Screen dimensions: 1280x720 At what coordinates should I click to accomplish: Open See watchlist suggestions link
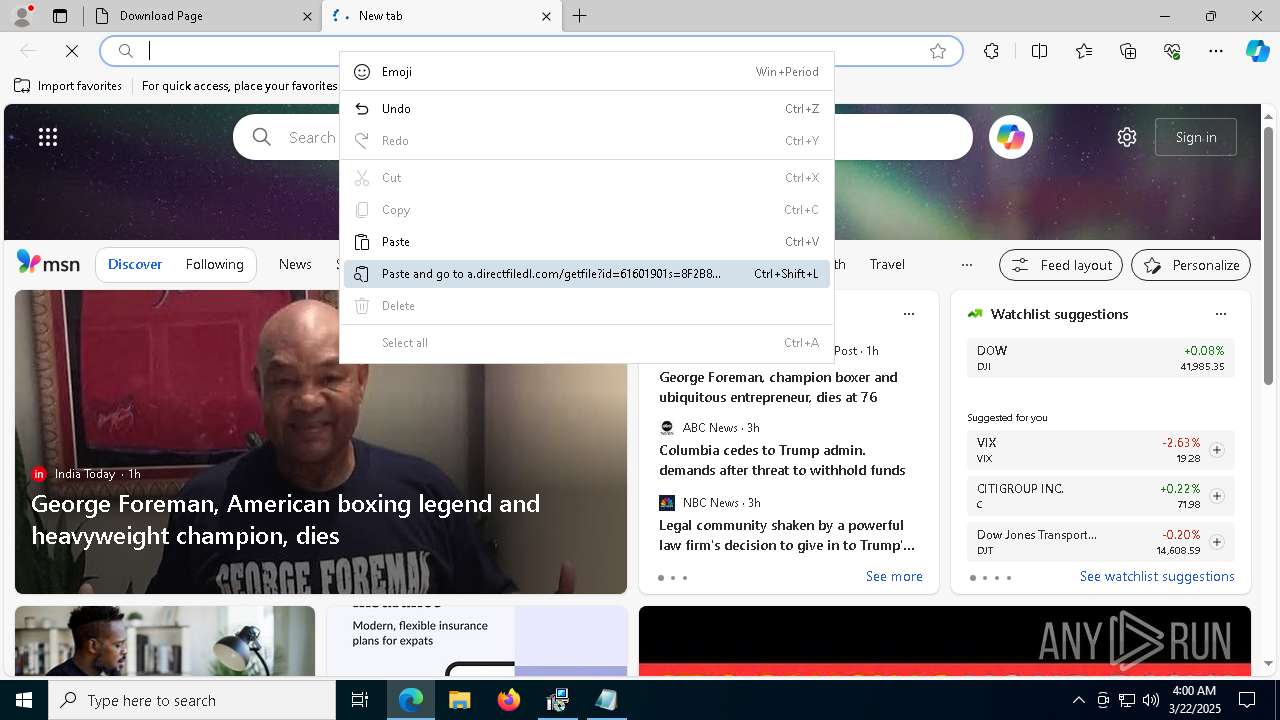tap(1157, 576)
